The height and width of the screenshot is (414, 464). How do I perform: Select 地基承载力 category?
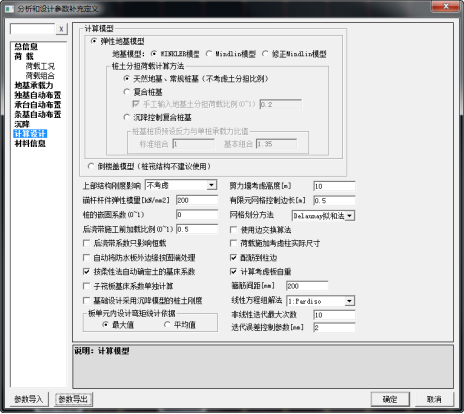(x=34, y=85)
